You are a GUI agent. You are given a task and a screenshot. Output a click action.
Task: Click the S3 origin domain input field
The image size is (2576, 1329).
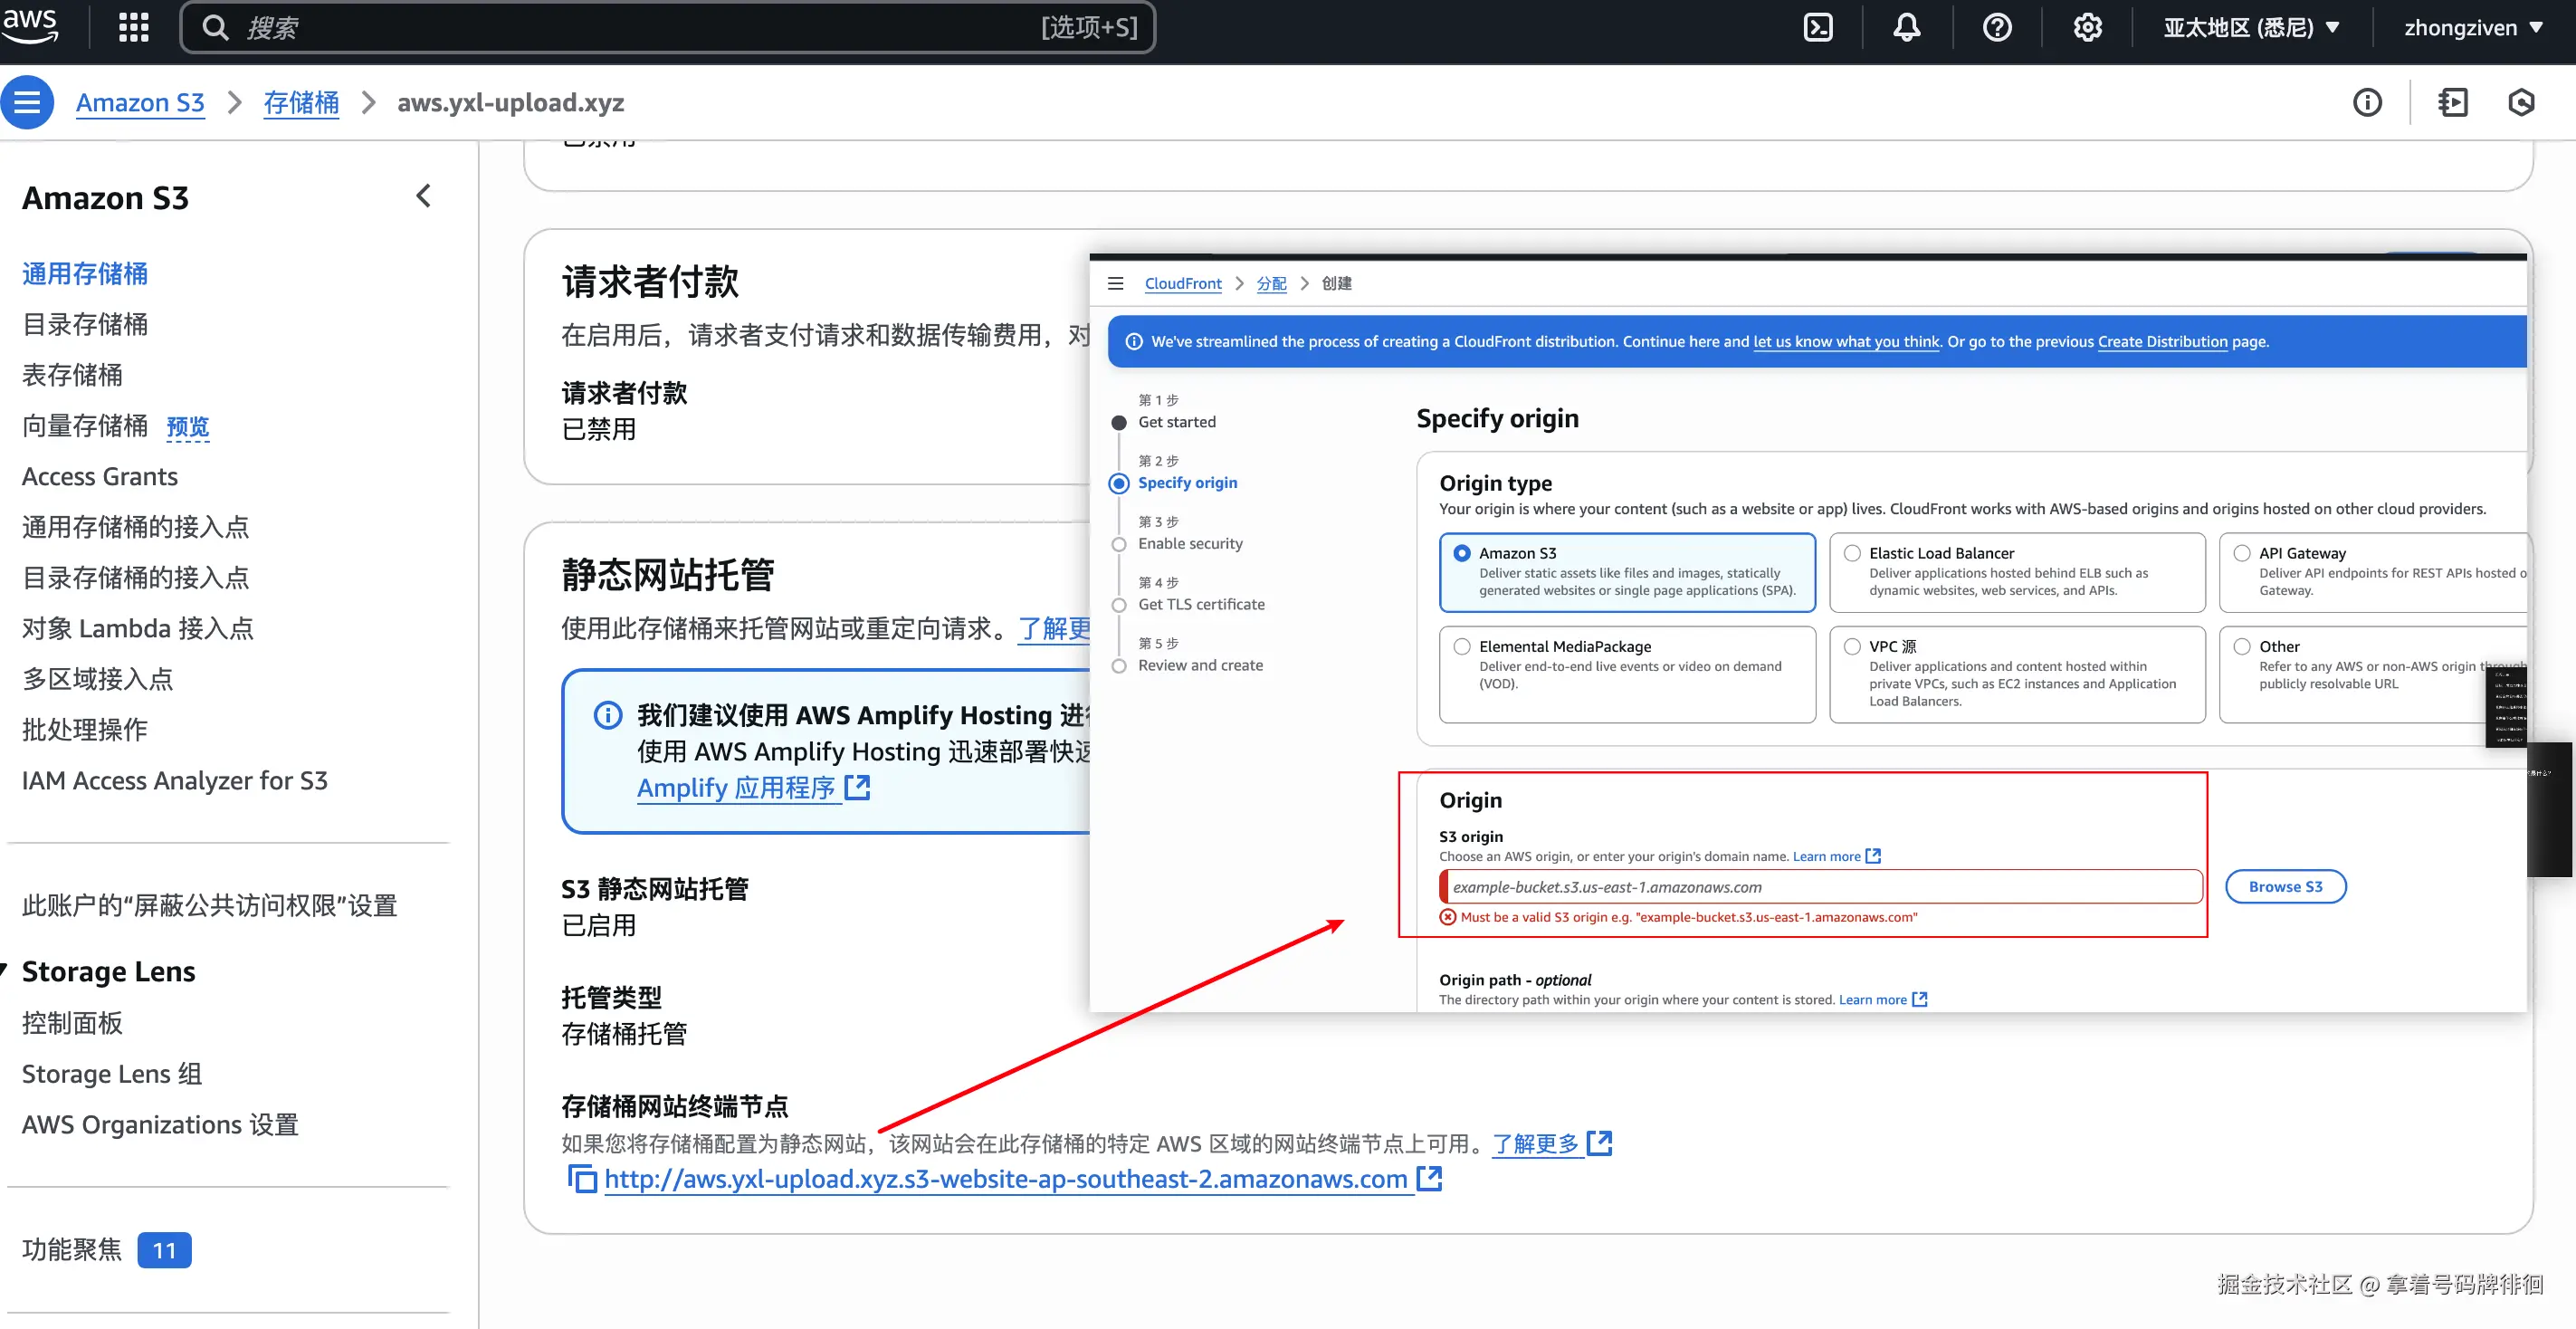[x=1820, y=887]
